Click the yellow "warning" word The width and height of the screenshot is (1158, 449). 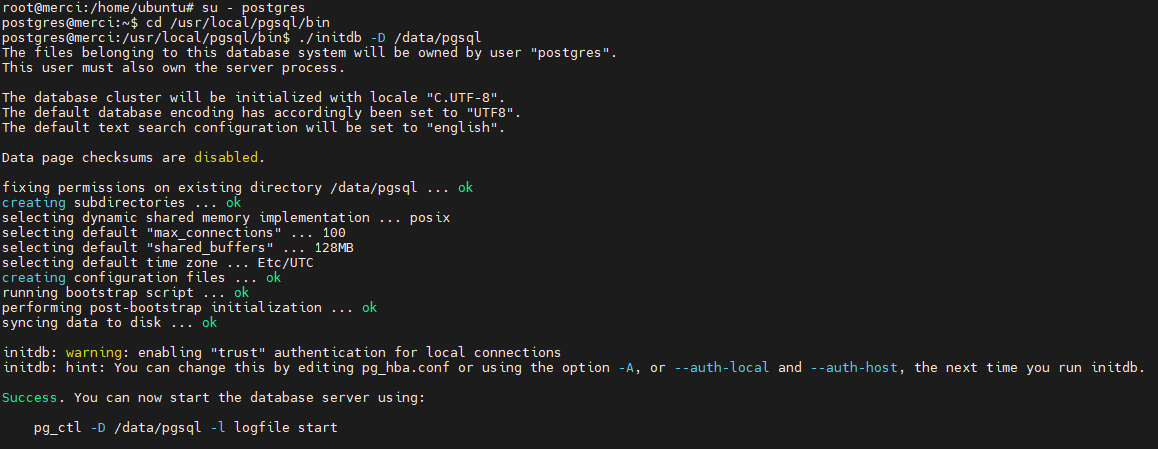(94, 352)
